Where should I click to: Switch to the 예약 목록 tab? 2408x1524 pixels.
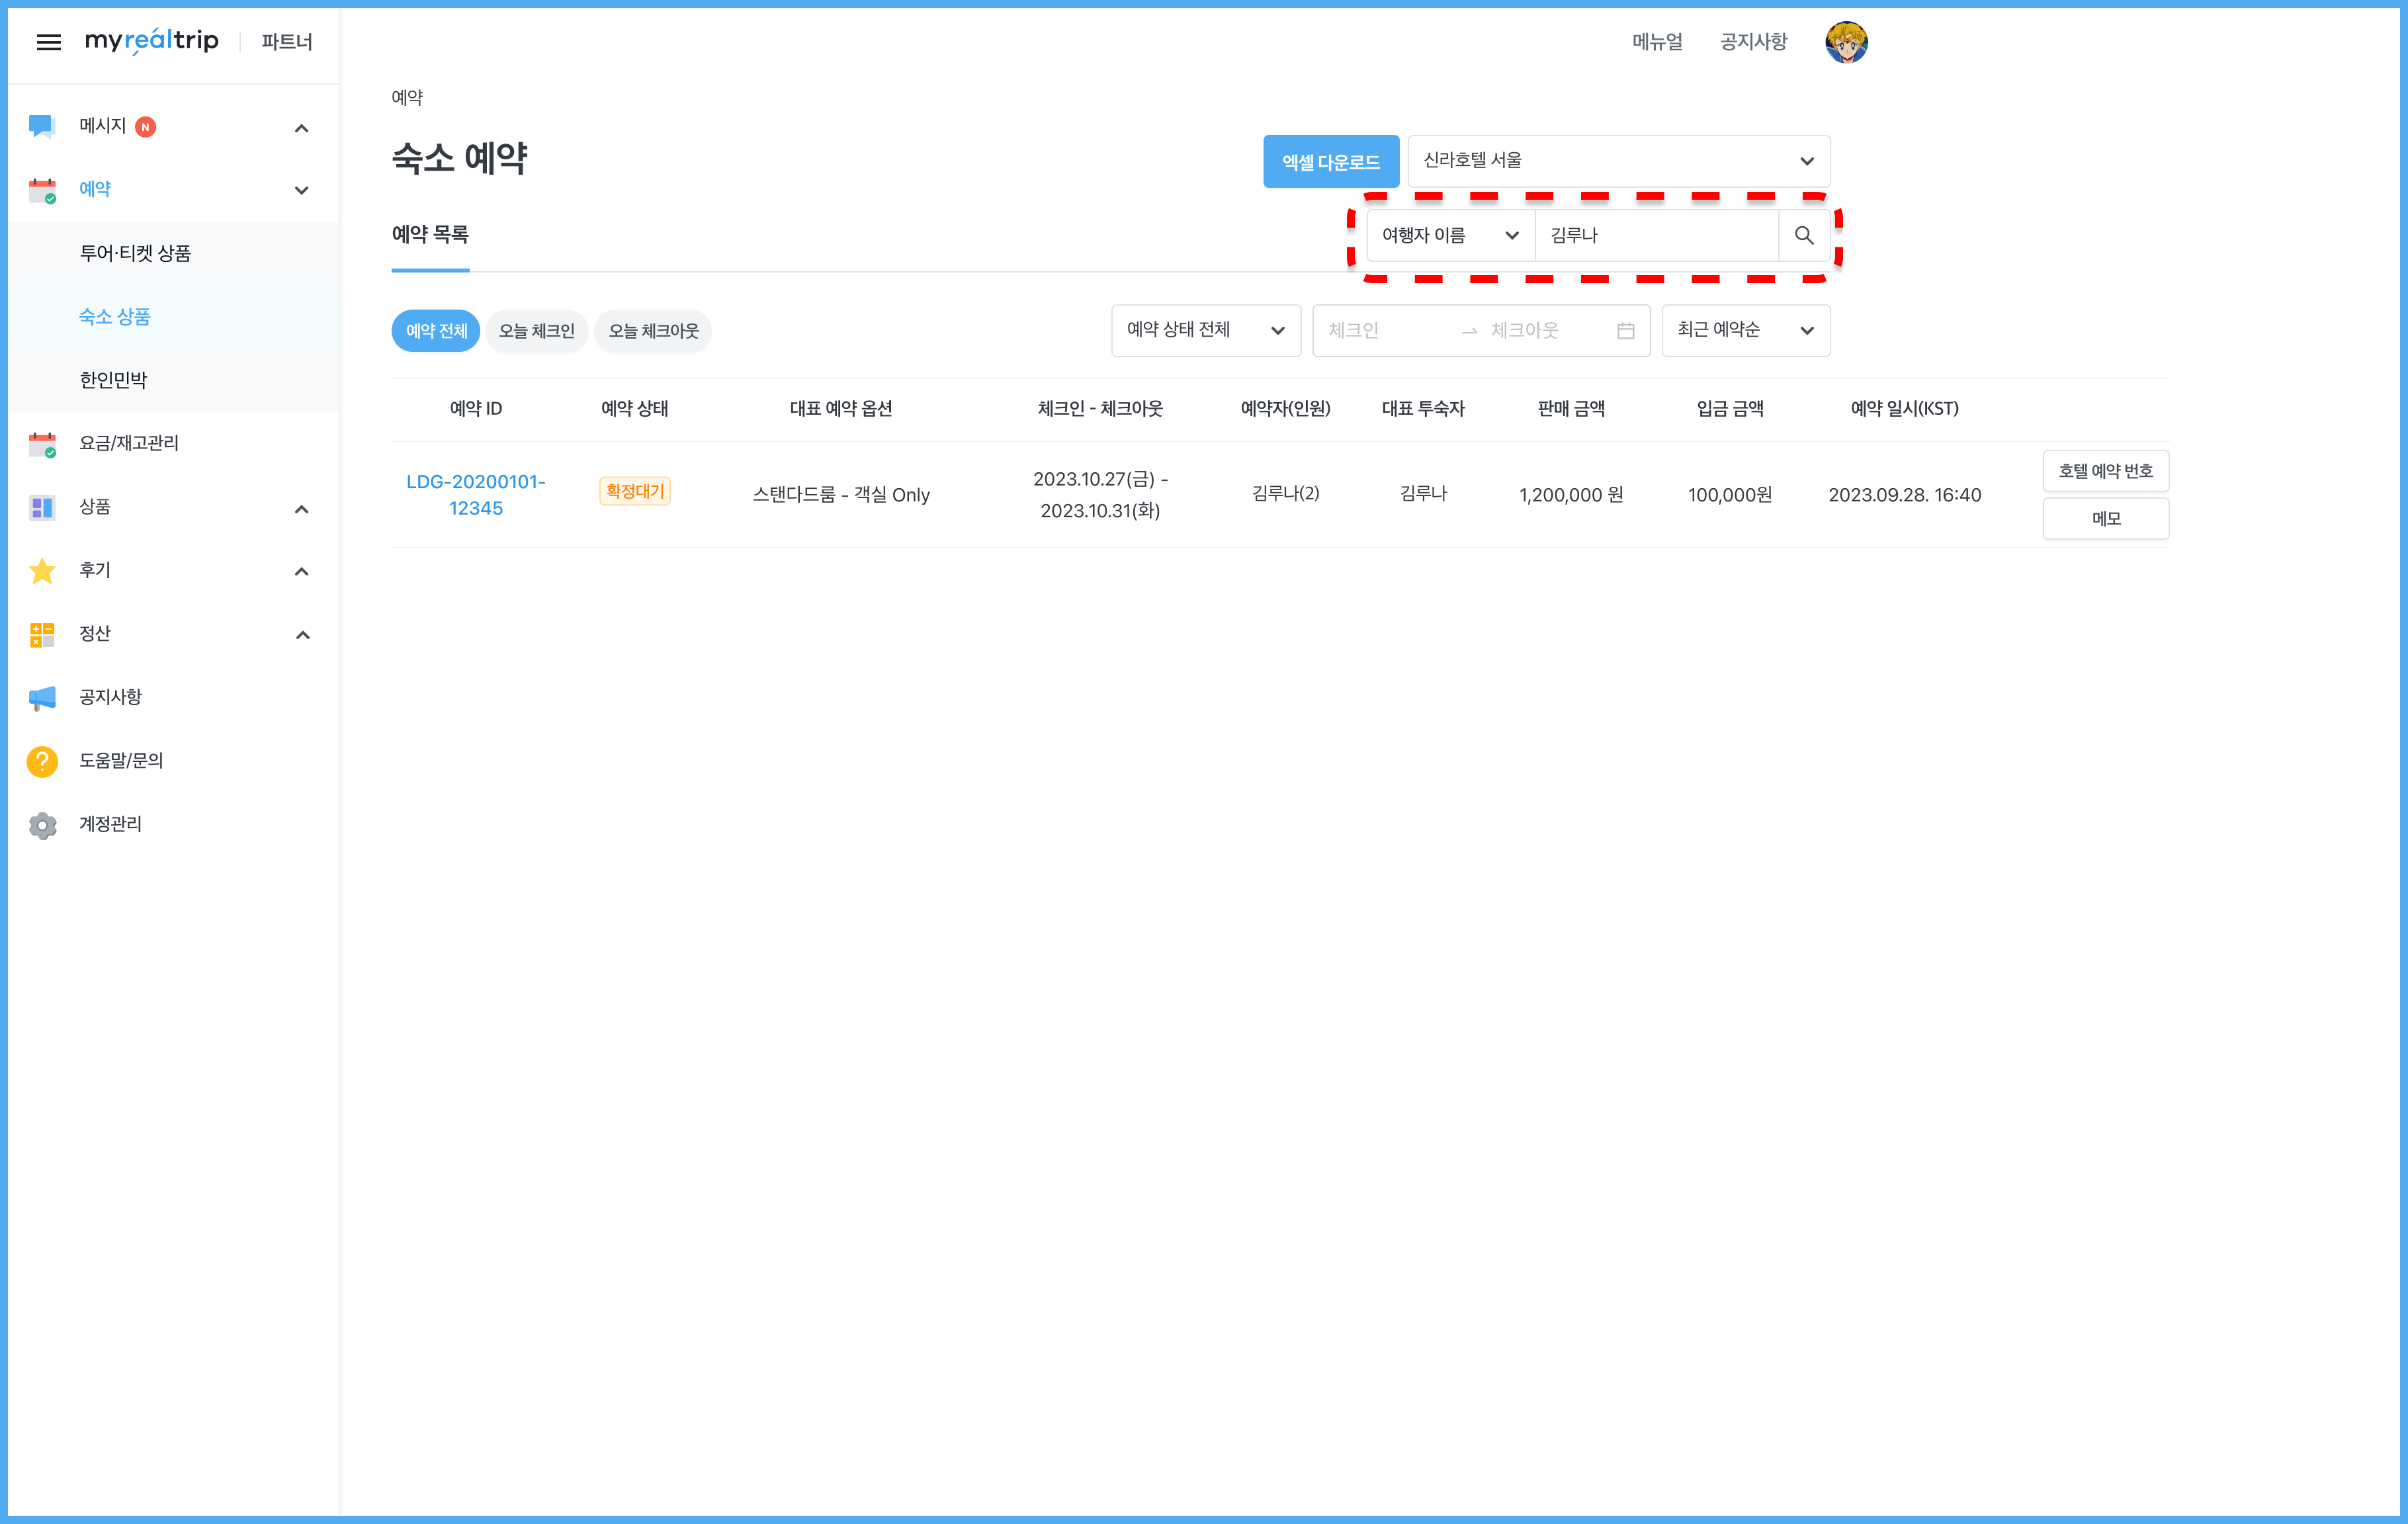430,234
